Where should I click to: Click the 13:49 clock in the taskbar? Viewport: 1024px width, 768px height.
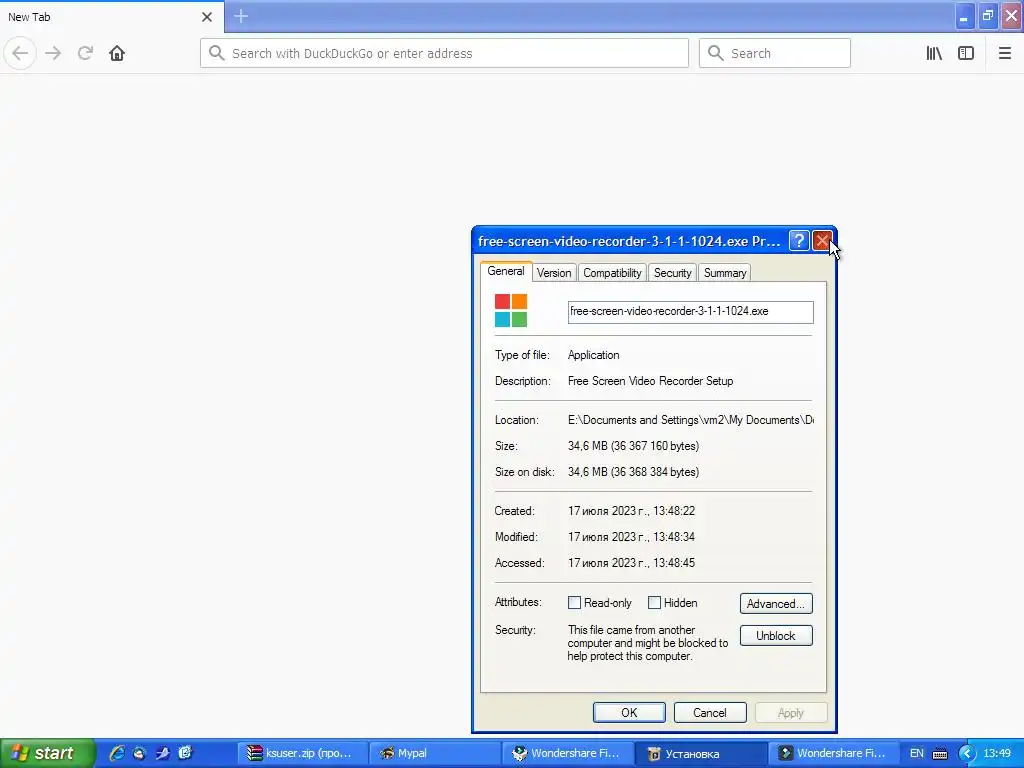point(997,753)
